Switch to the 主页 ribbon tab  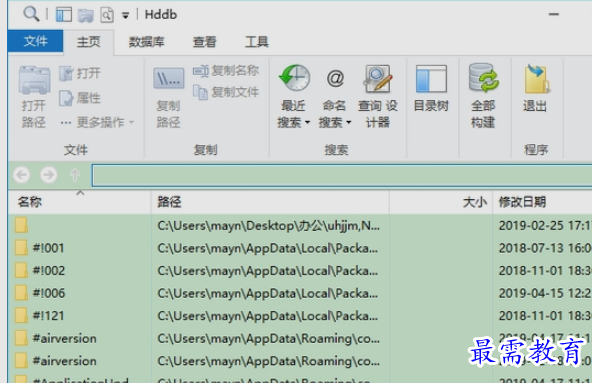[89, 42]
